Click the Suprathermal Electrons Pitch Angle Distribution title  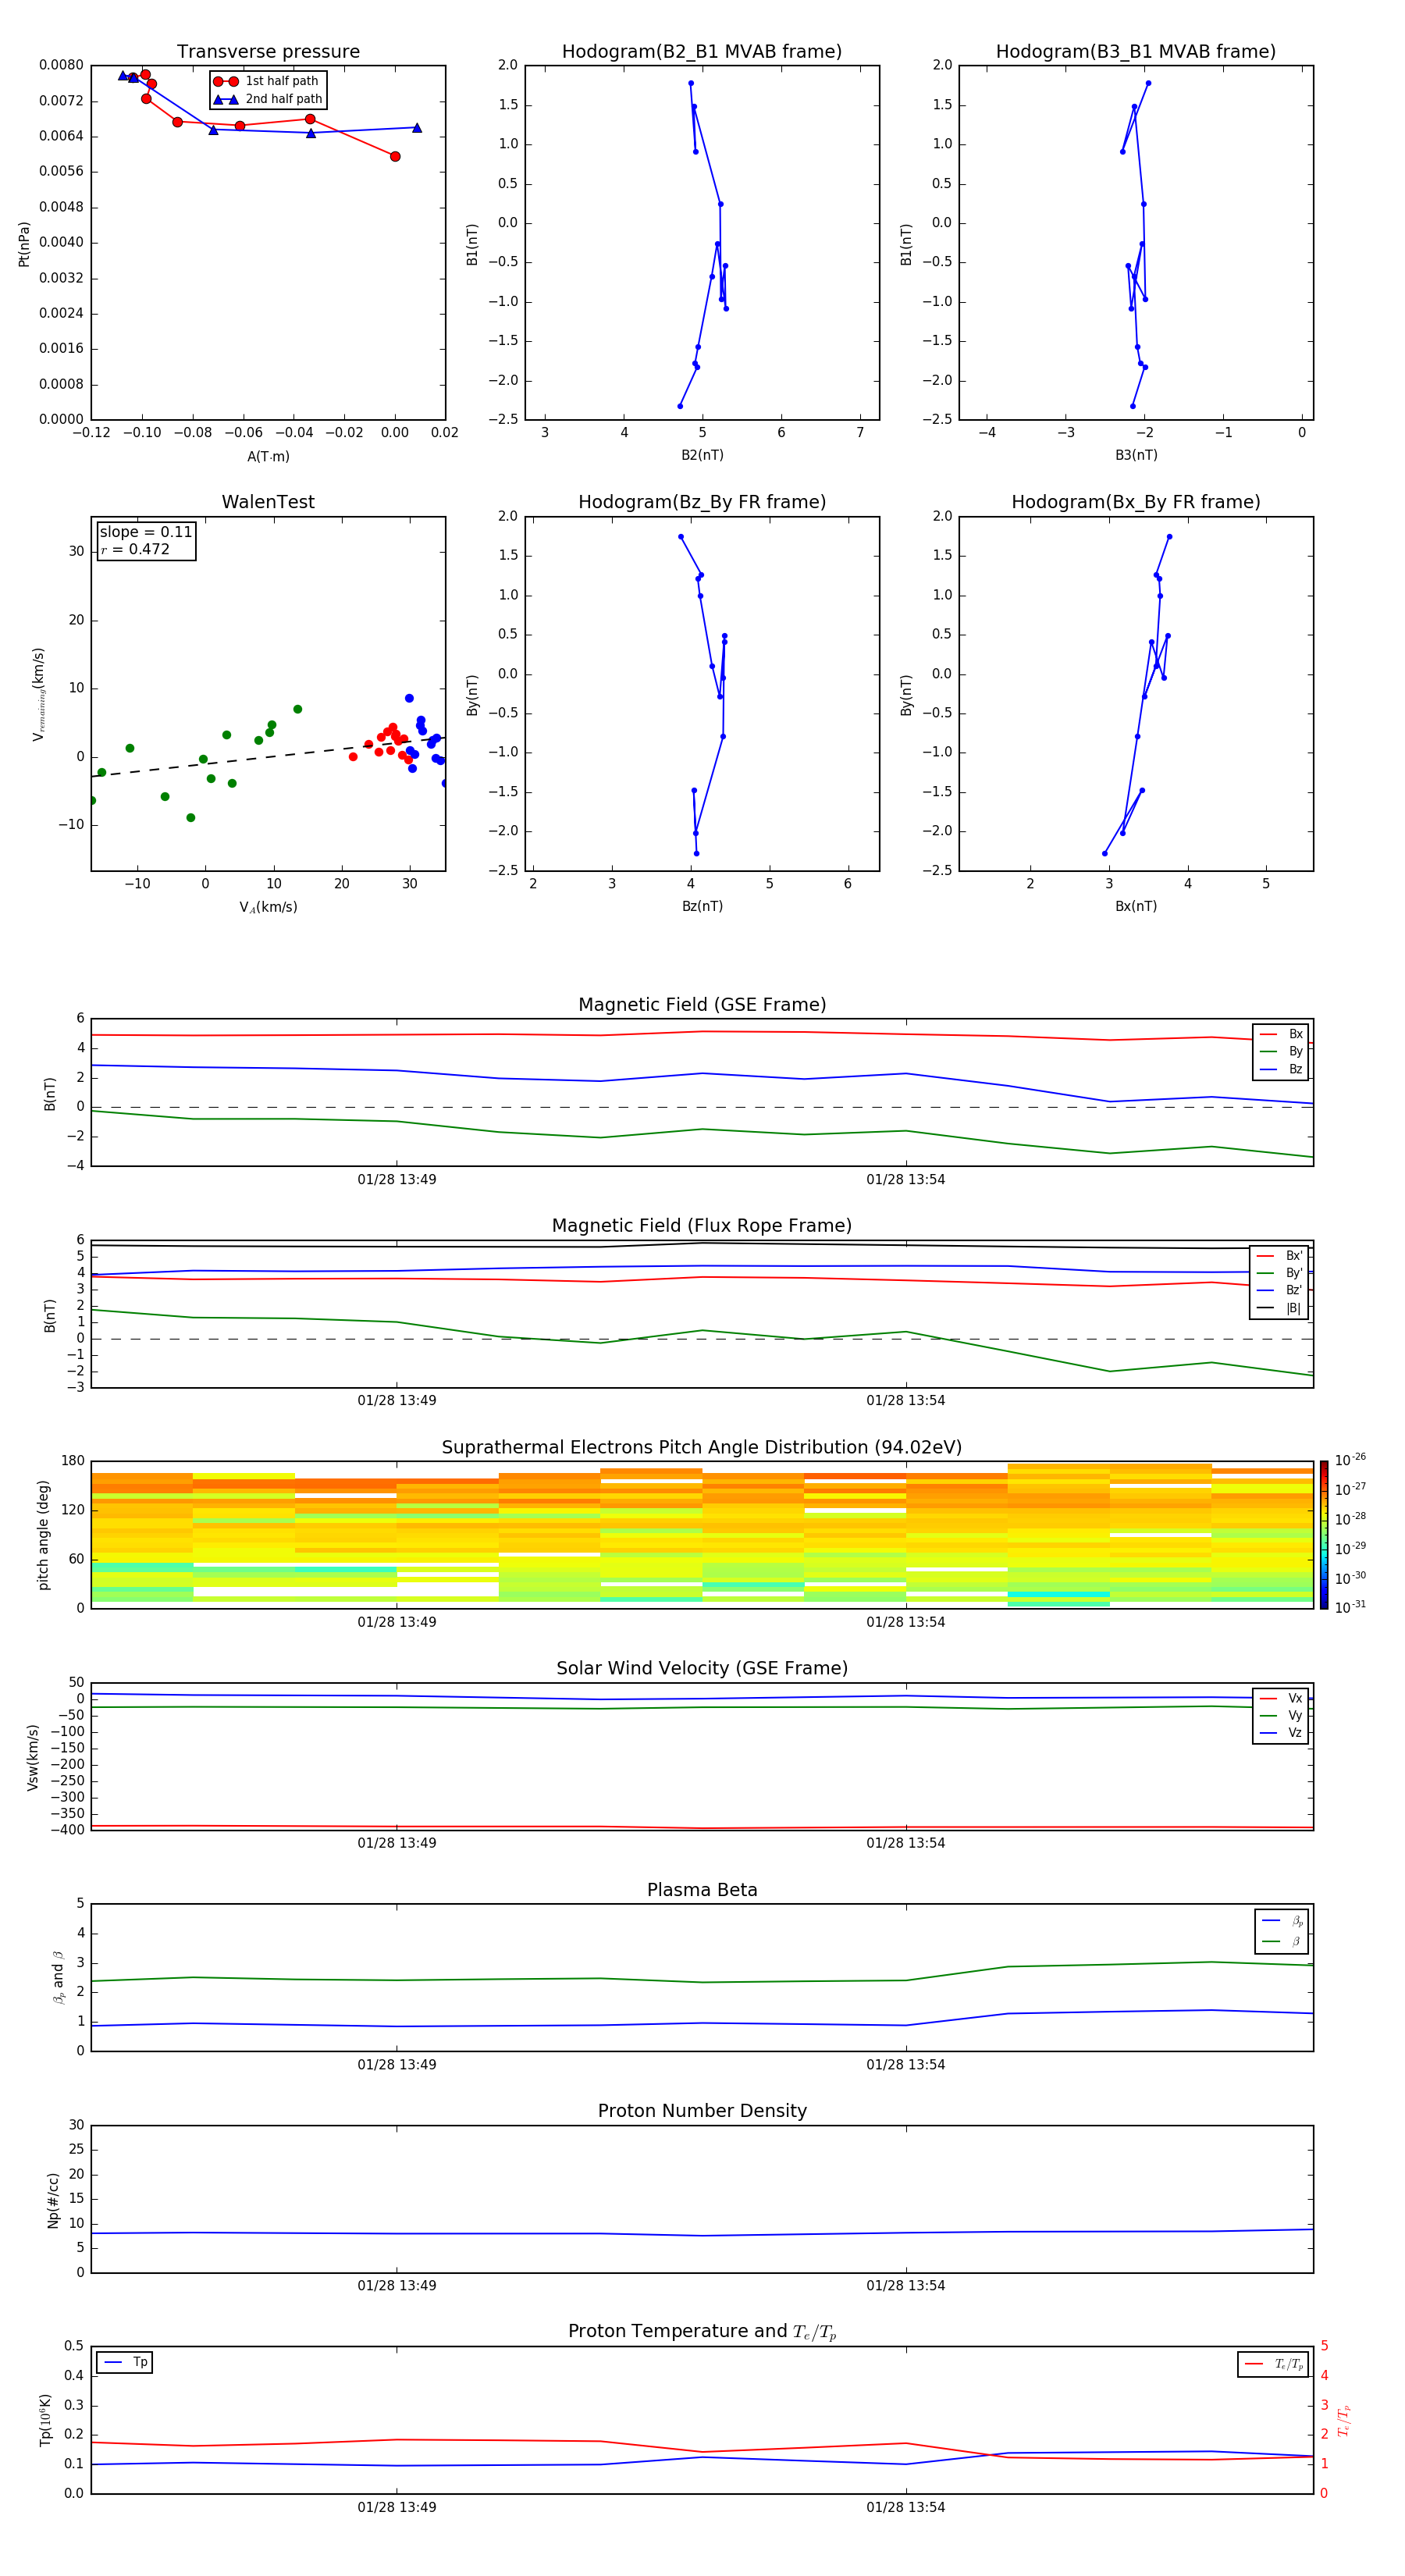(702, 1448)
